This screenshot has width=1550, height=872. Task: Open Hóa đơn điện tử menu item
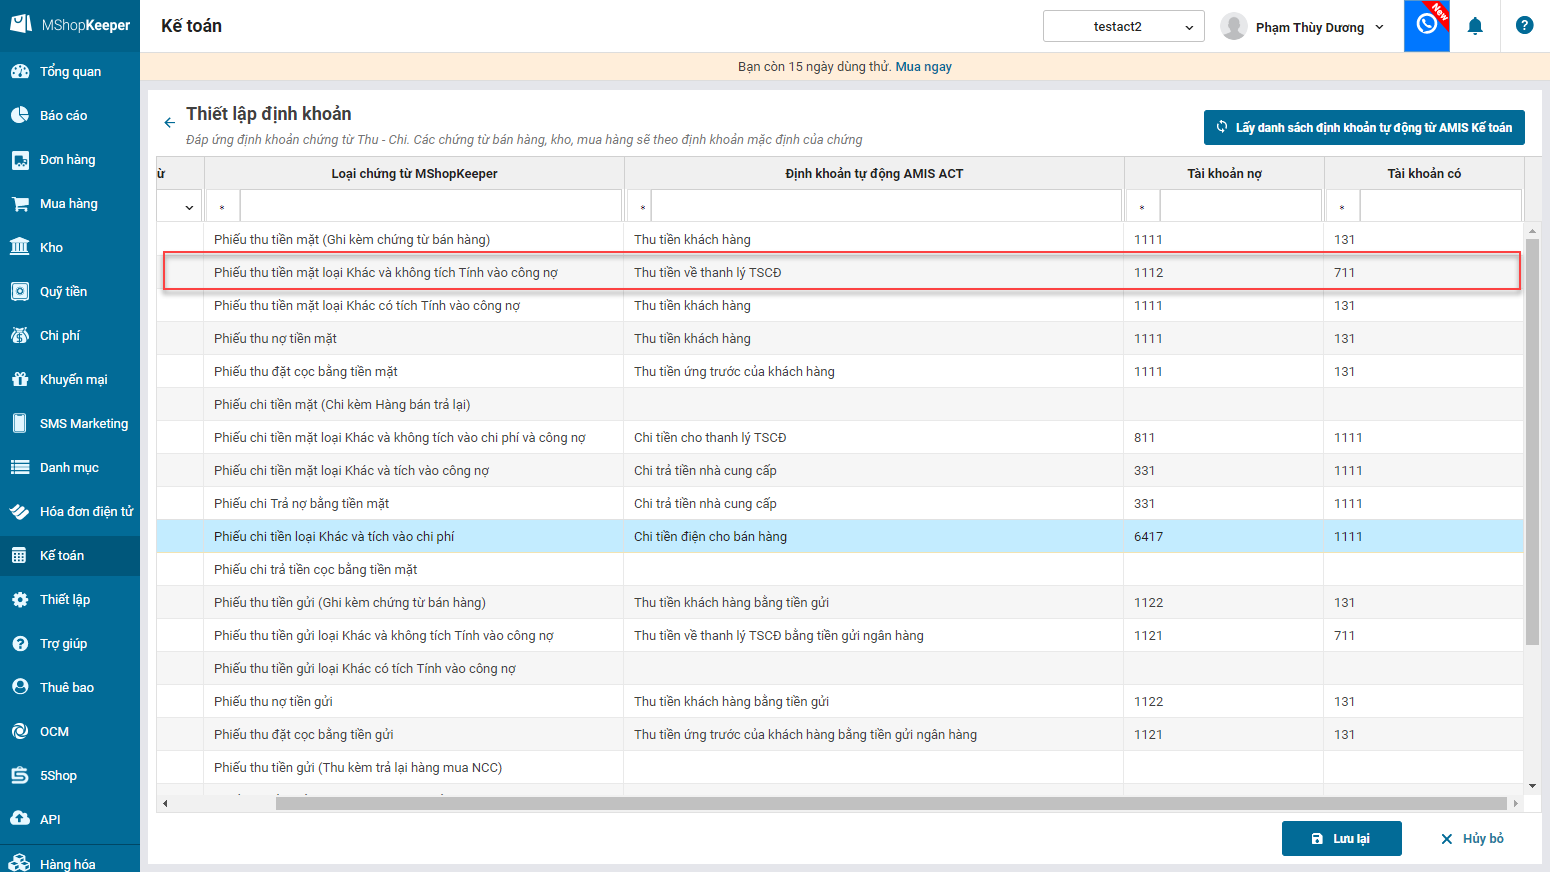tap(86, 511)
